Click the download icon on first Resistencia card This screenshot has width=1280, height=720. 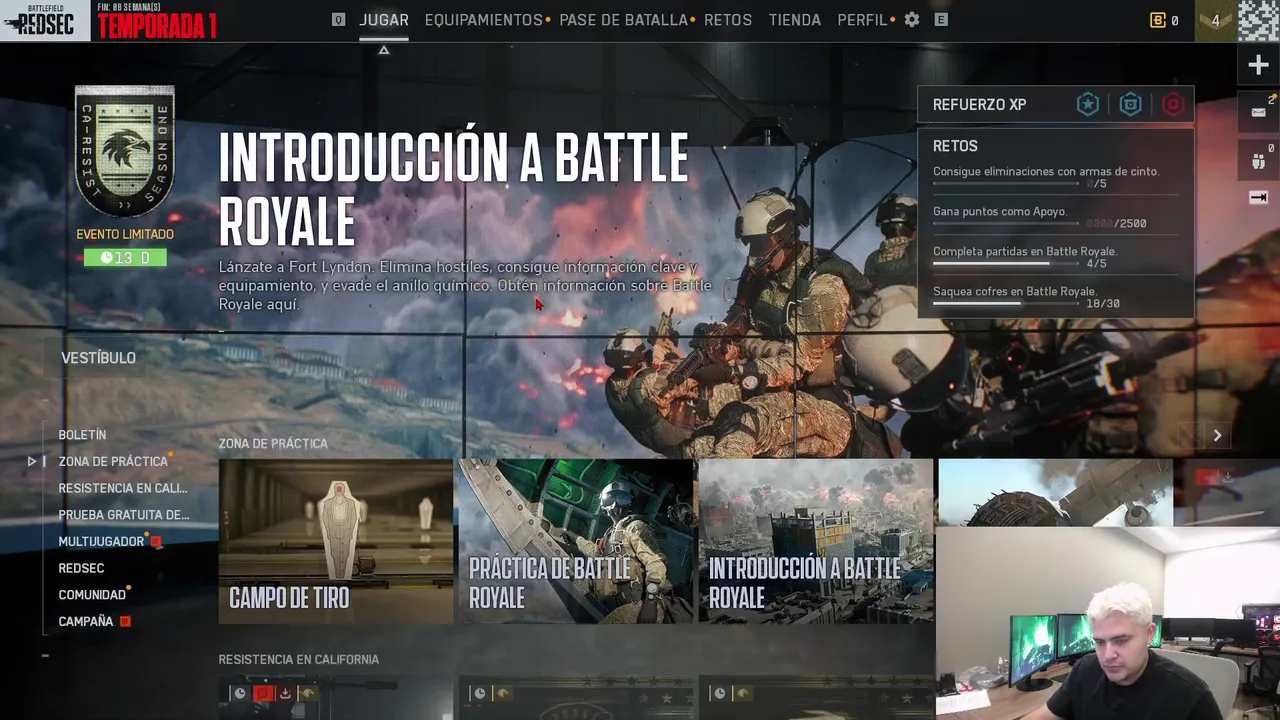click(285, 693)
